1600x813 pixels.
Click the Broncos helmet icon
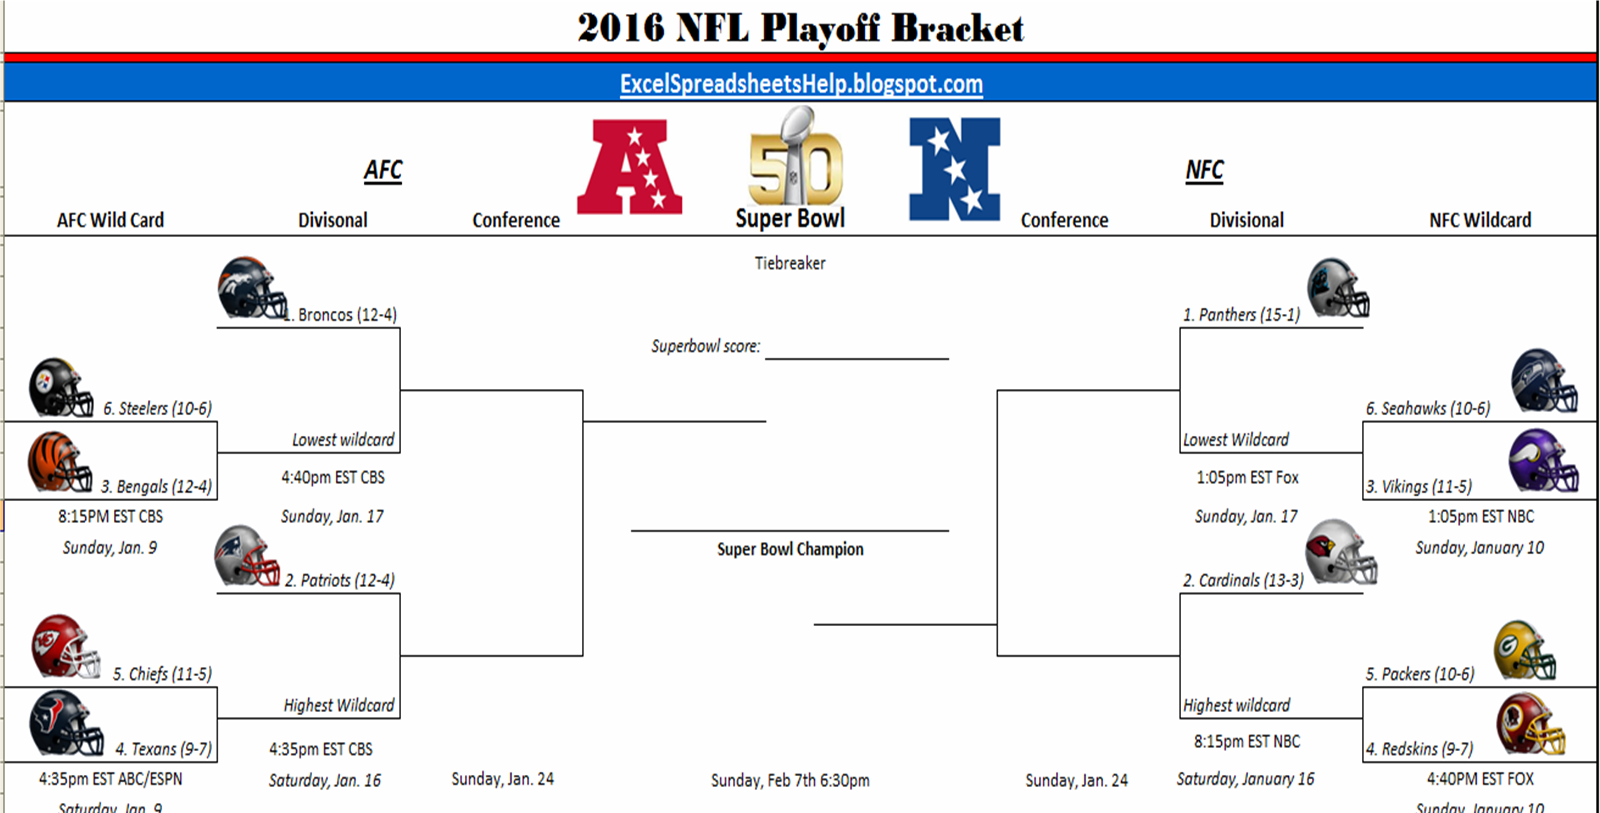coord(252,288)
